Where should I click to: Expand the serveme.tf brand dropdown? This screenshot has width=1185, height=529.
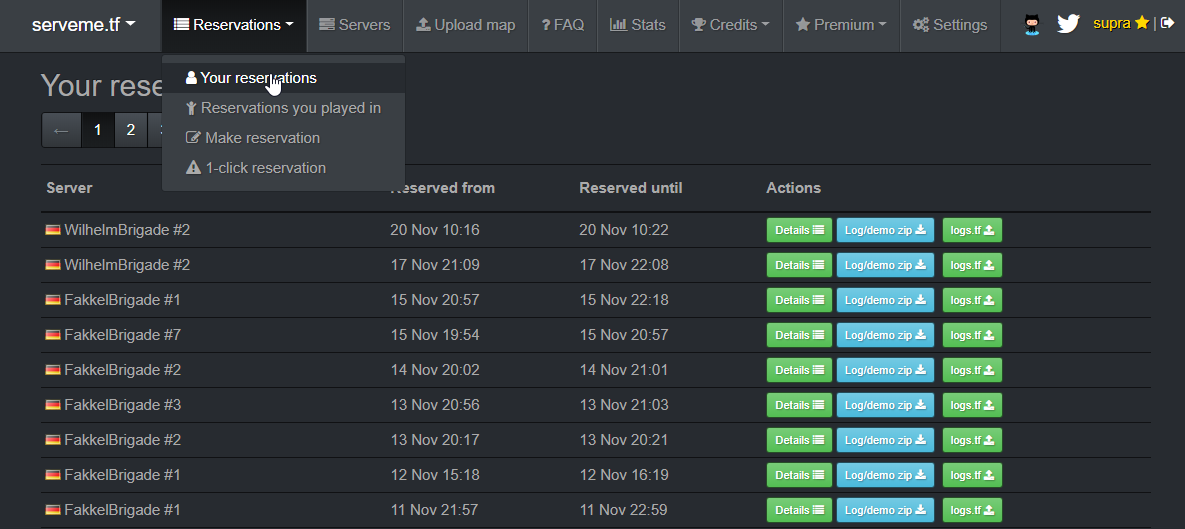(x=83, y=25)
